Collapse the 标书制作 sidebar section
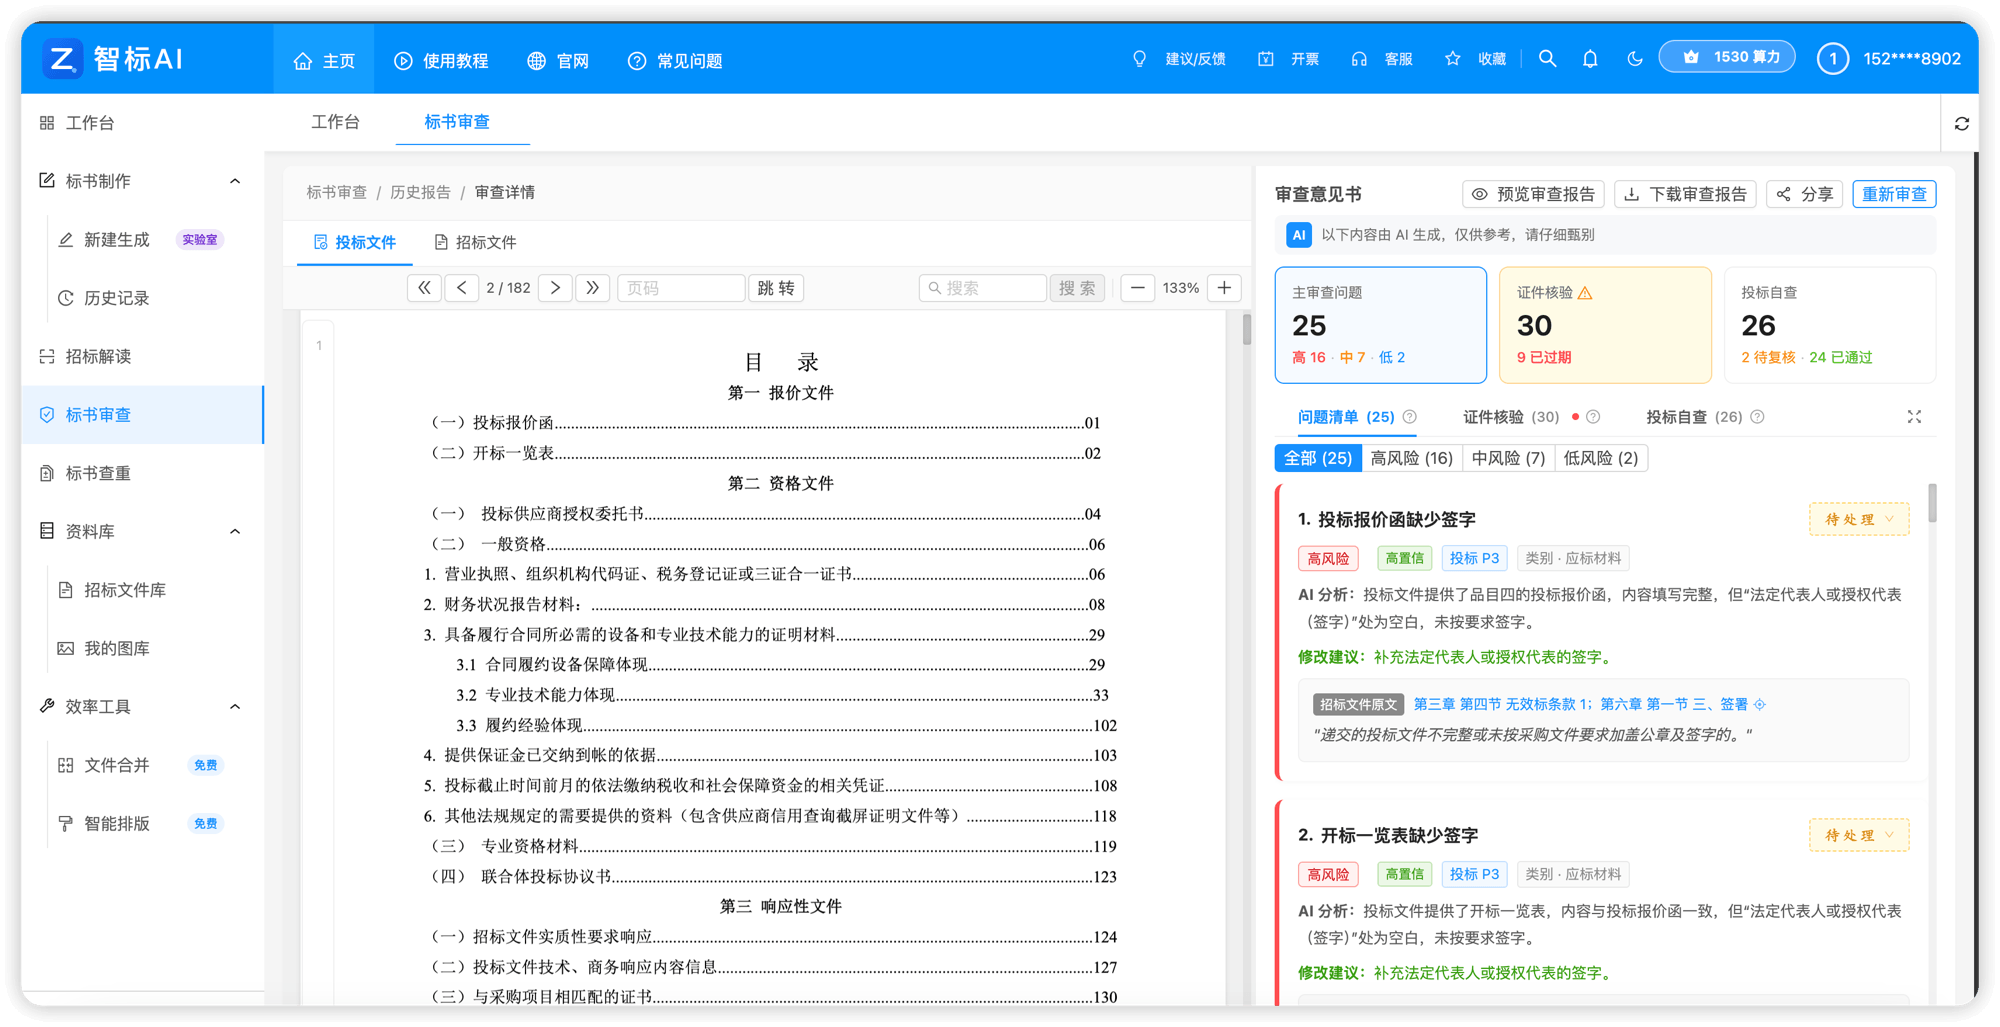Viewport: 2000px width, 1027px height. 235,181
